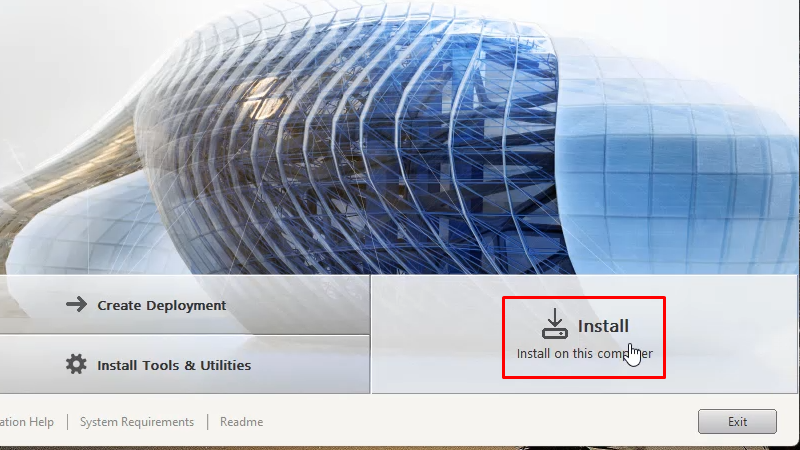
Task: Click the Exit button
Action: click(x=737, y=421)
